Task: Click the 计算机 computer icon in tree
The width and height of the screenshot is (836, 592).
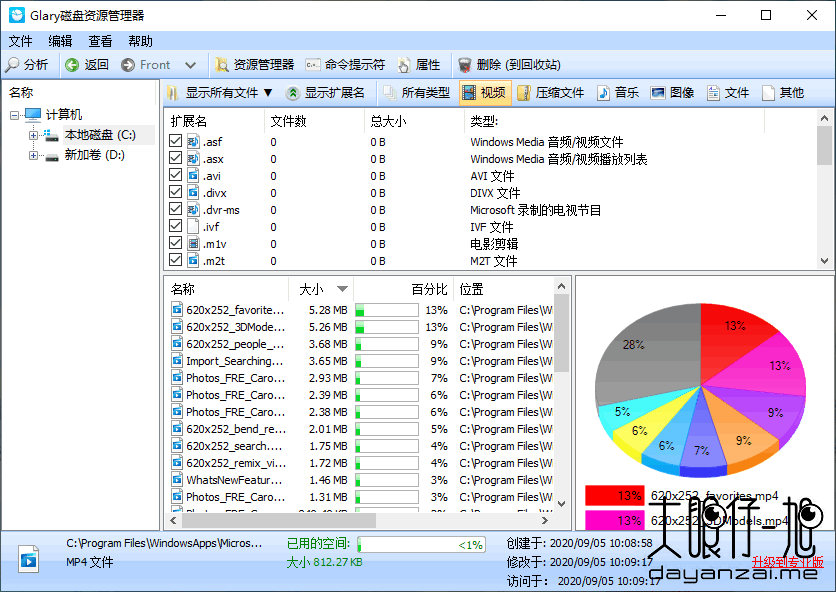Action: [33, 114]
